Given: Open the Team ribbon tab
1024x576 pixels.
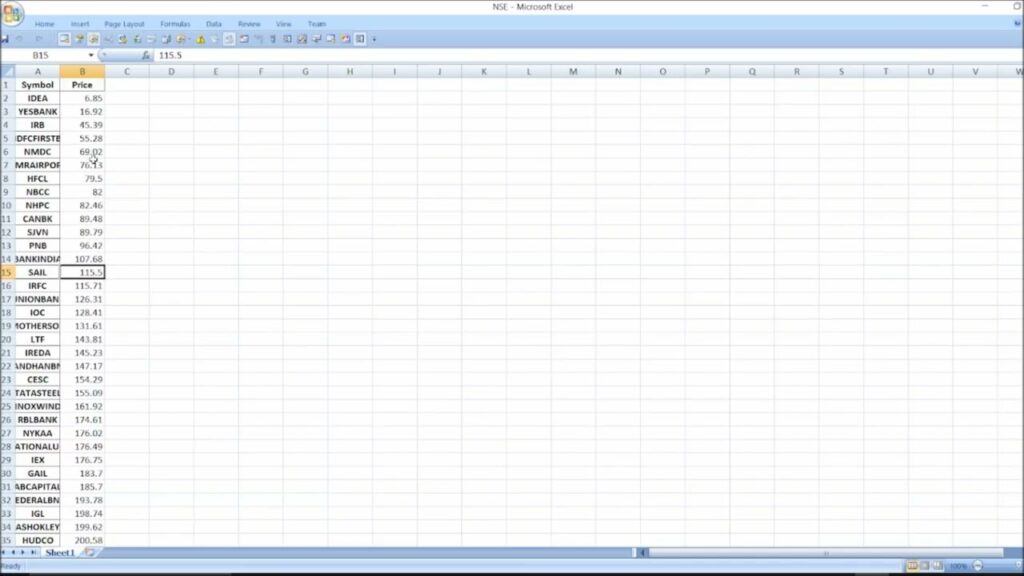Looking at the screenshot, I should pyautogui.click(x=317, y=24).
